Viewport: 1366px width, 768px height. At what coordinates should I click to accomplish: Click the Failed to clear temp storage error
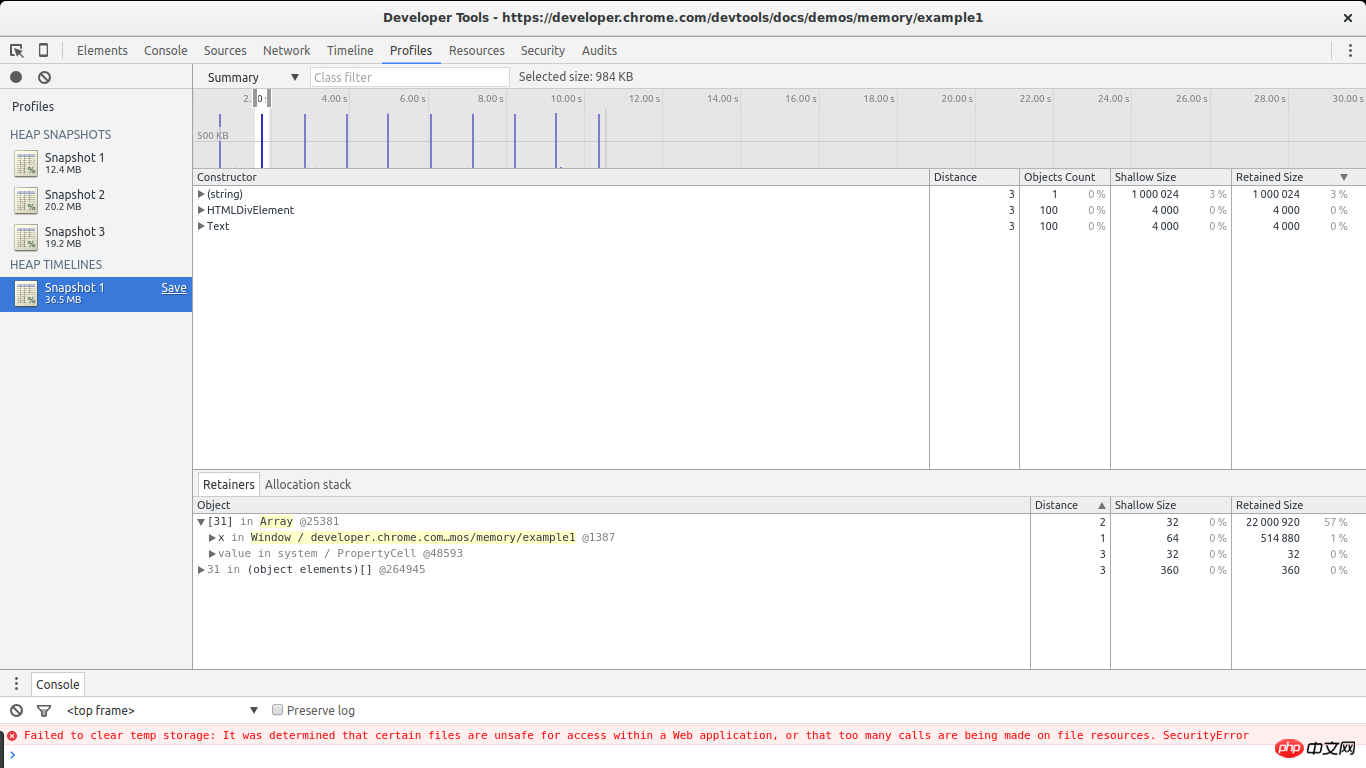click(x=636, y=735)
